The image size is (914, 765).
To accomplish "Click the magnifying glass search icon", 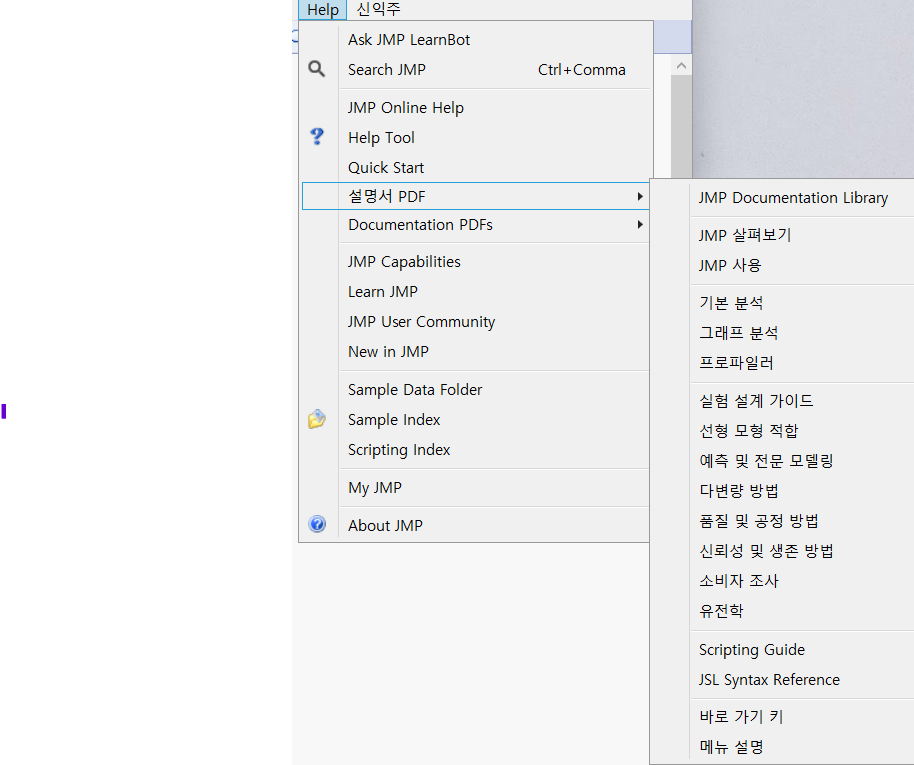I will click(317, 69).
